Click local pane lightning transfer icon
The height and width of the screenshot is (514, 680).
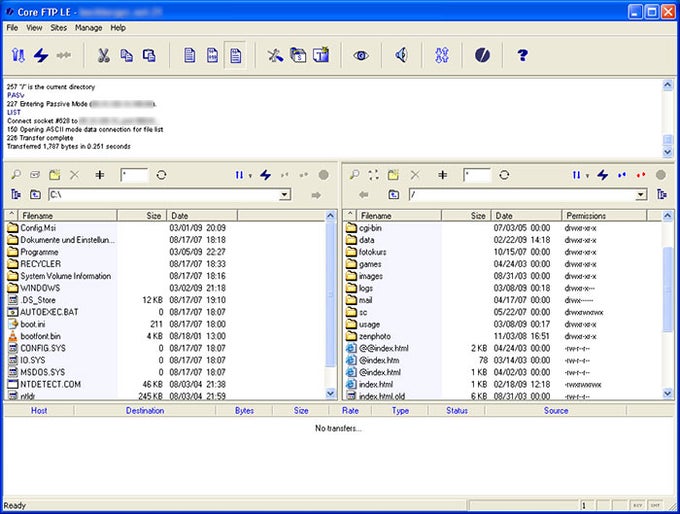pyautogui.click(x=265, y=175)
